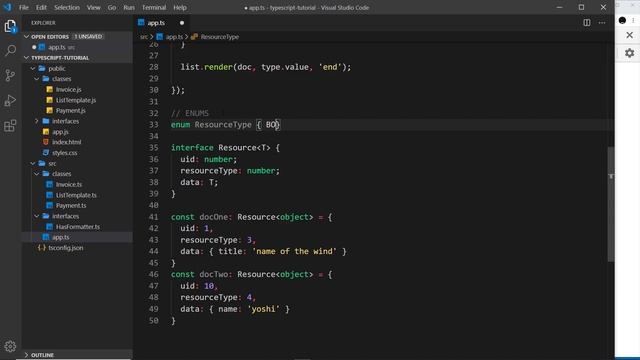Expand the Outline section

27,355
